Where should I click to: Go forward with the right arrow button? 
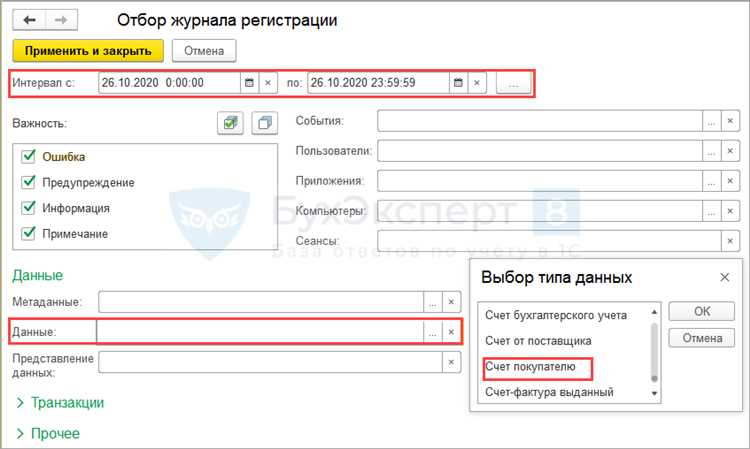click(x=61, y=20)
